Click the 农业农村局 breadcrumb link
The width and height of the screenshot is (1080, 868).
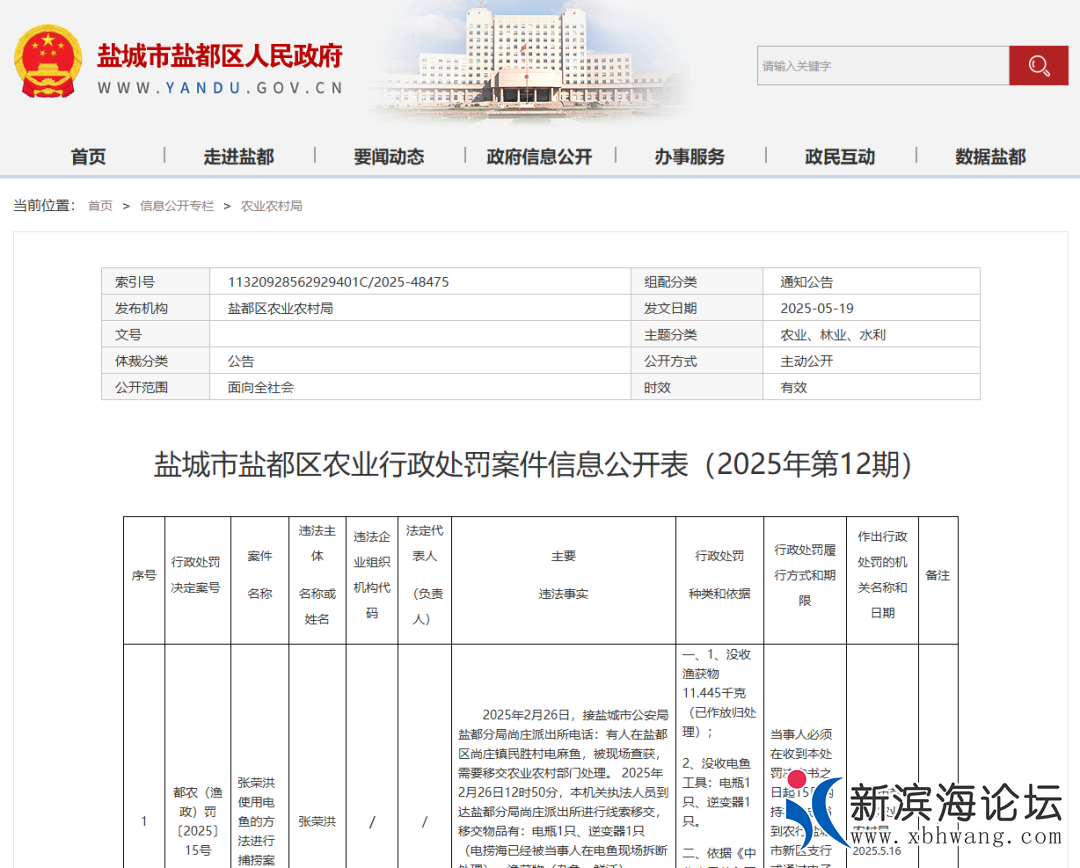[x=271, y=206]
